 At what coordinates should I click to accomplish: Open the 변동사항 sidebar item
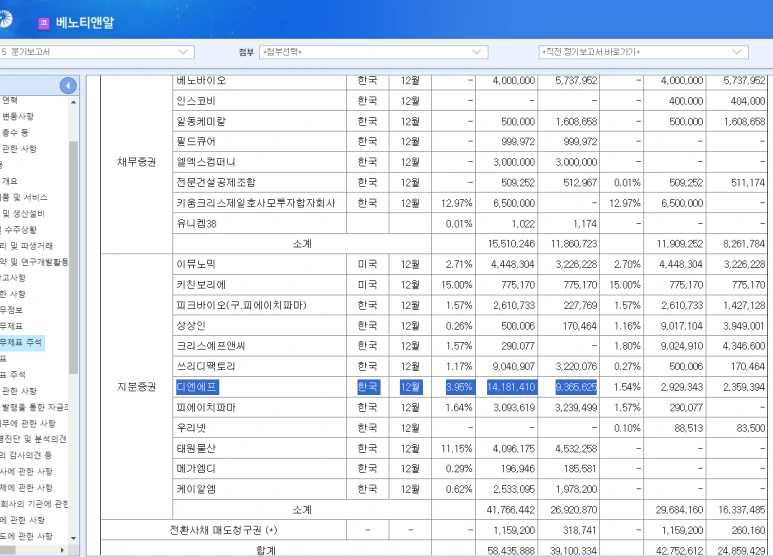point(18,116)
